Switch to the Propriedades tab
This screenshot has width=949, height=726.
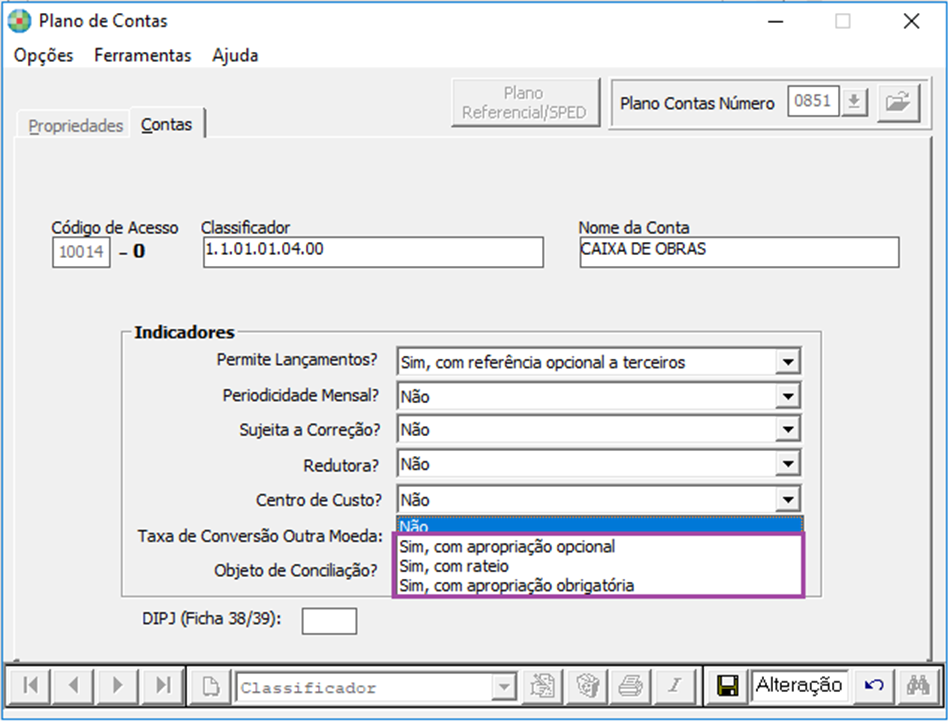point(76,126)
